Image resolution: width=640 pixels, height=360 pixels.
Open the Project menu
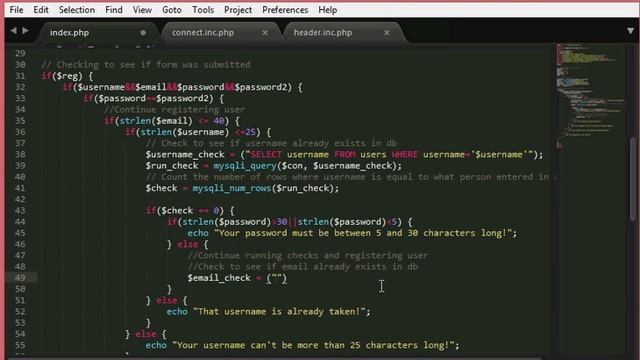pos(238,10)
